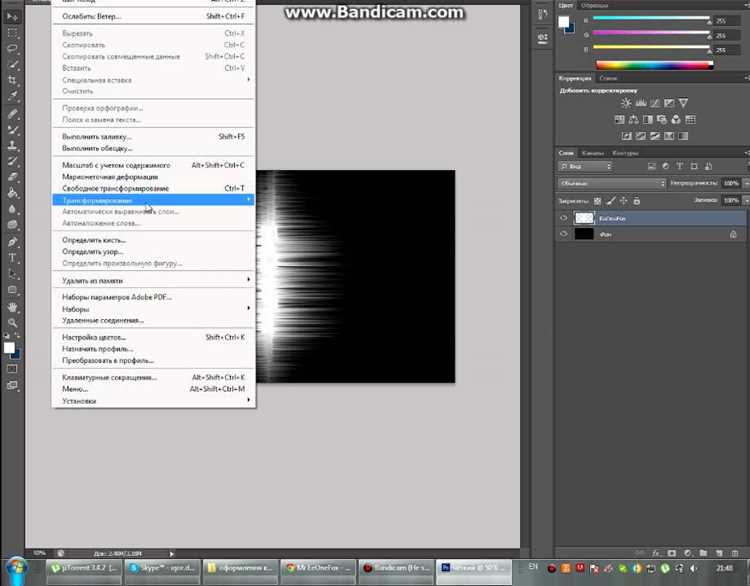Toggle lock transparent pixels
The image size is (750, 586).
tap(597, 201)
